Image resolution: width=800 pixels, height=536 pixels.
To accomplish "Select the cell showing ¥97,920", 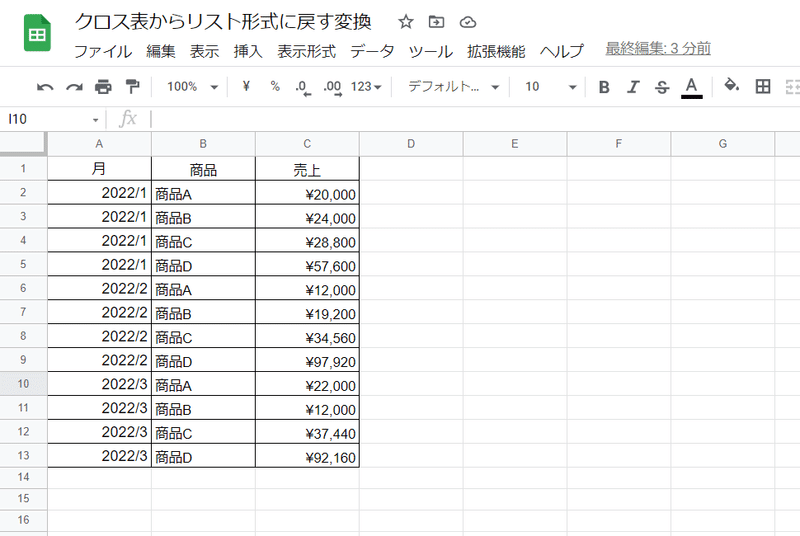I will click(x=307, y=360).
